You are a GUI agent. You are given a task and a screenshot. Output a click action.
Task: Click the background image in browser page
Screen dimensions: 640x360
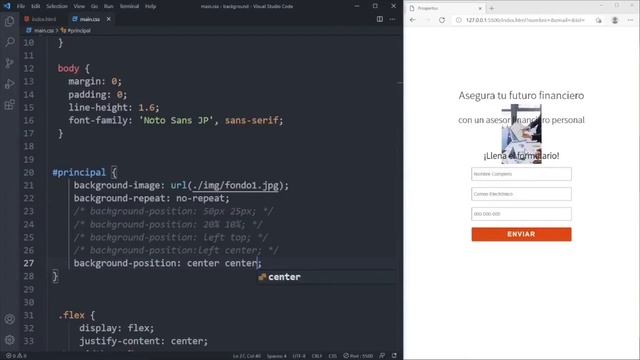pyautogui.click(x=521, y=134)
